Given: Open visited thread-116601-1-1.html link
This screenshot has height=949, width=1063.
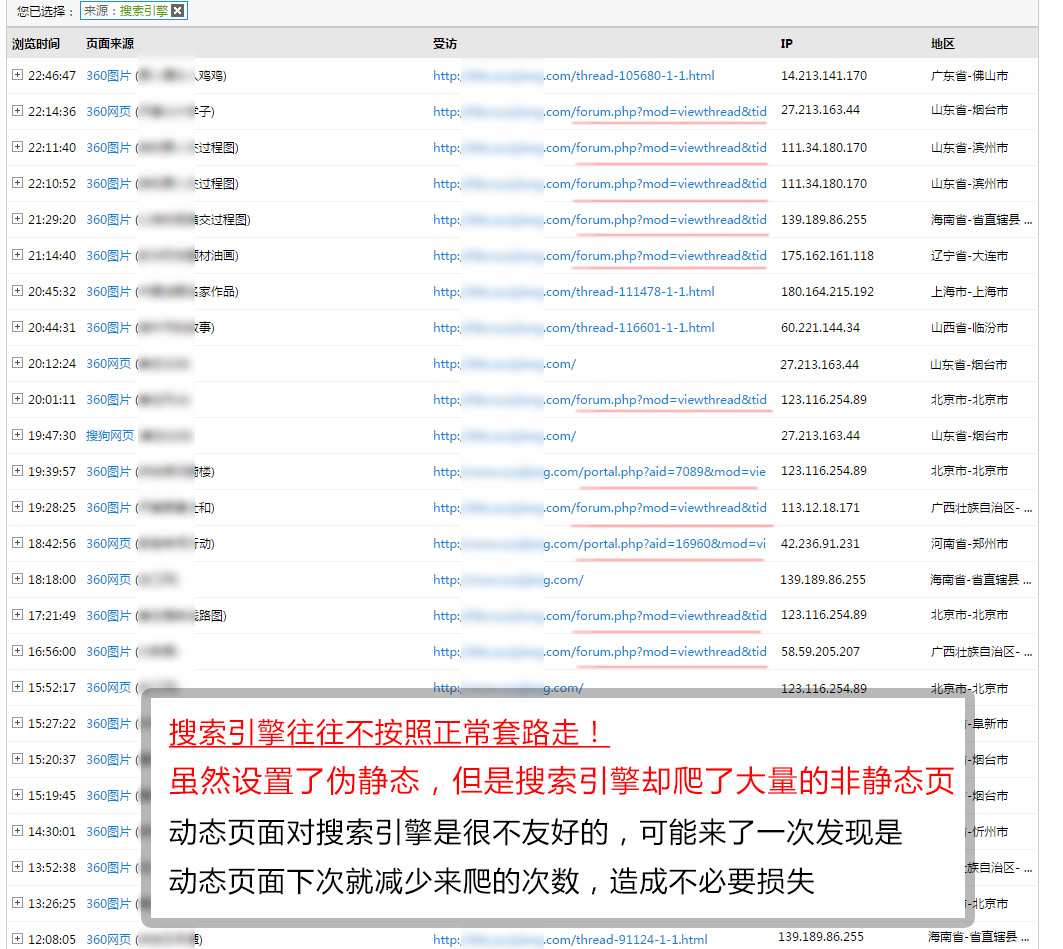Looking at the screenshot, I should pos(574,327).
